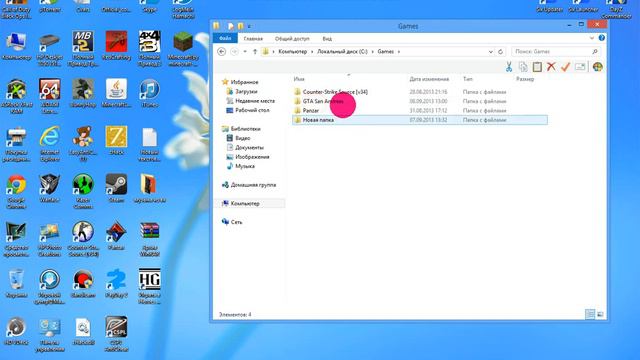
Task: Select Документы in the navigation pane
Action: click(x=249, y=147)
